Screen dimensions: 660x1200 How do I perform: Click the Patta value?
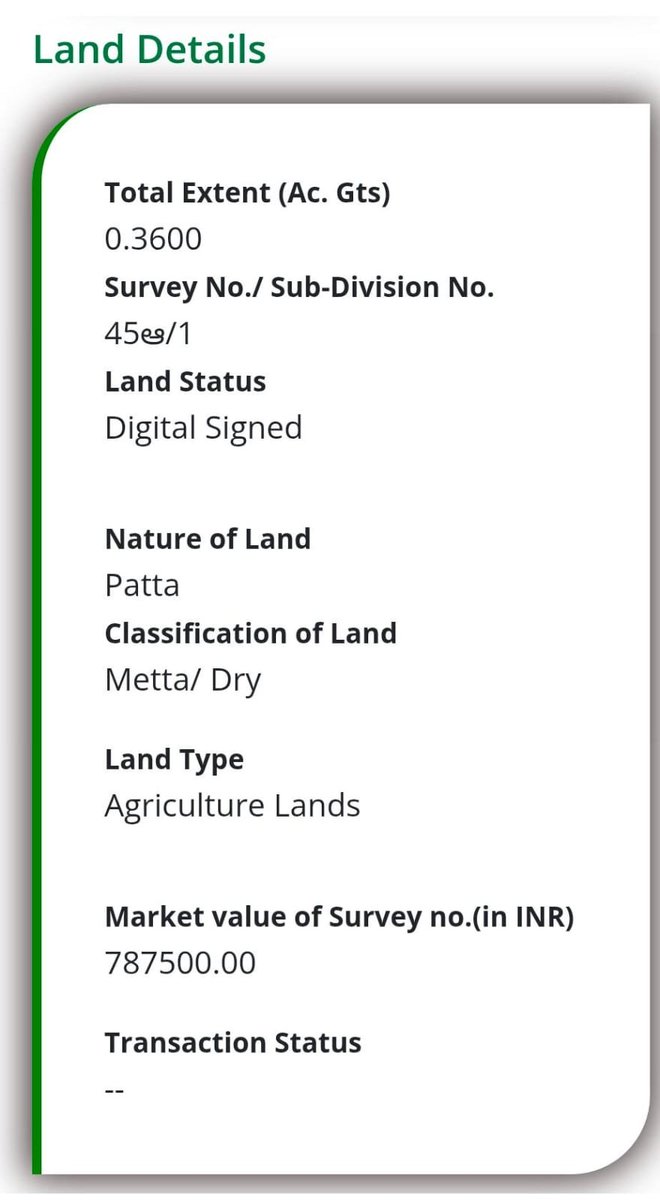pos(142,585)
